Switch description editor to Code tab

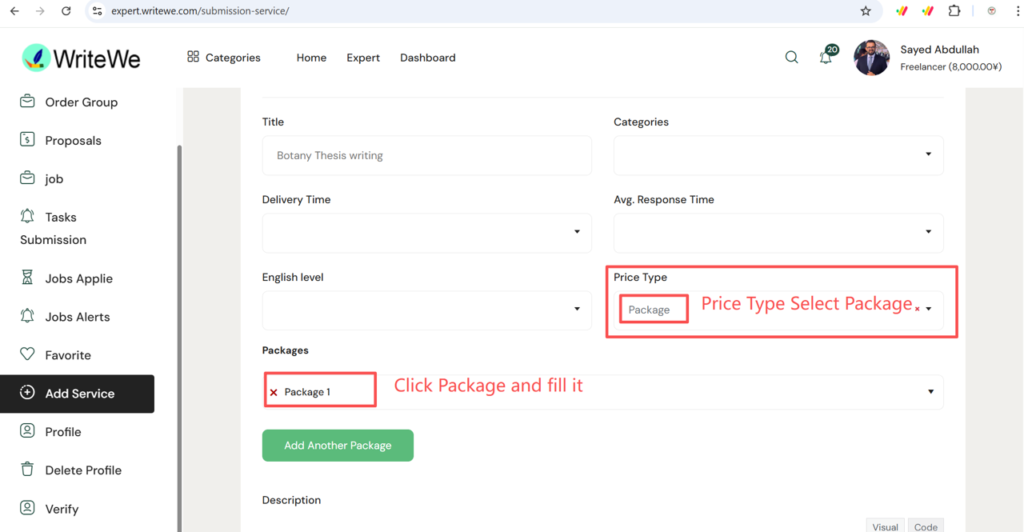point(925,526)
